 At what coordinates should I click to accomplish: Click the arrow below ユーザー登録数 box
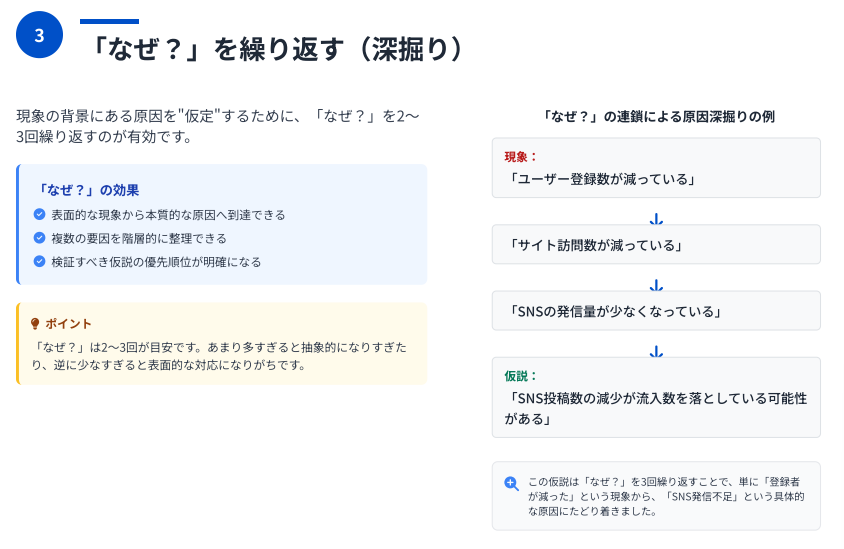[656, 219]
